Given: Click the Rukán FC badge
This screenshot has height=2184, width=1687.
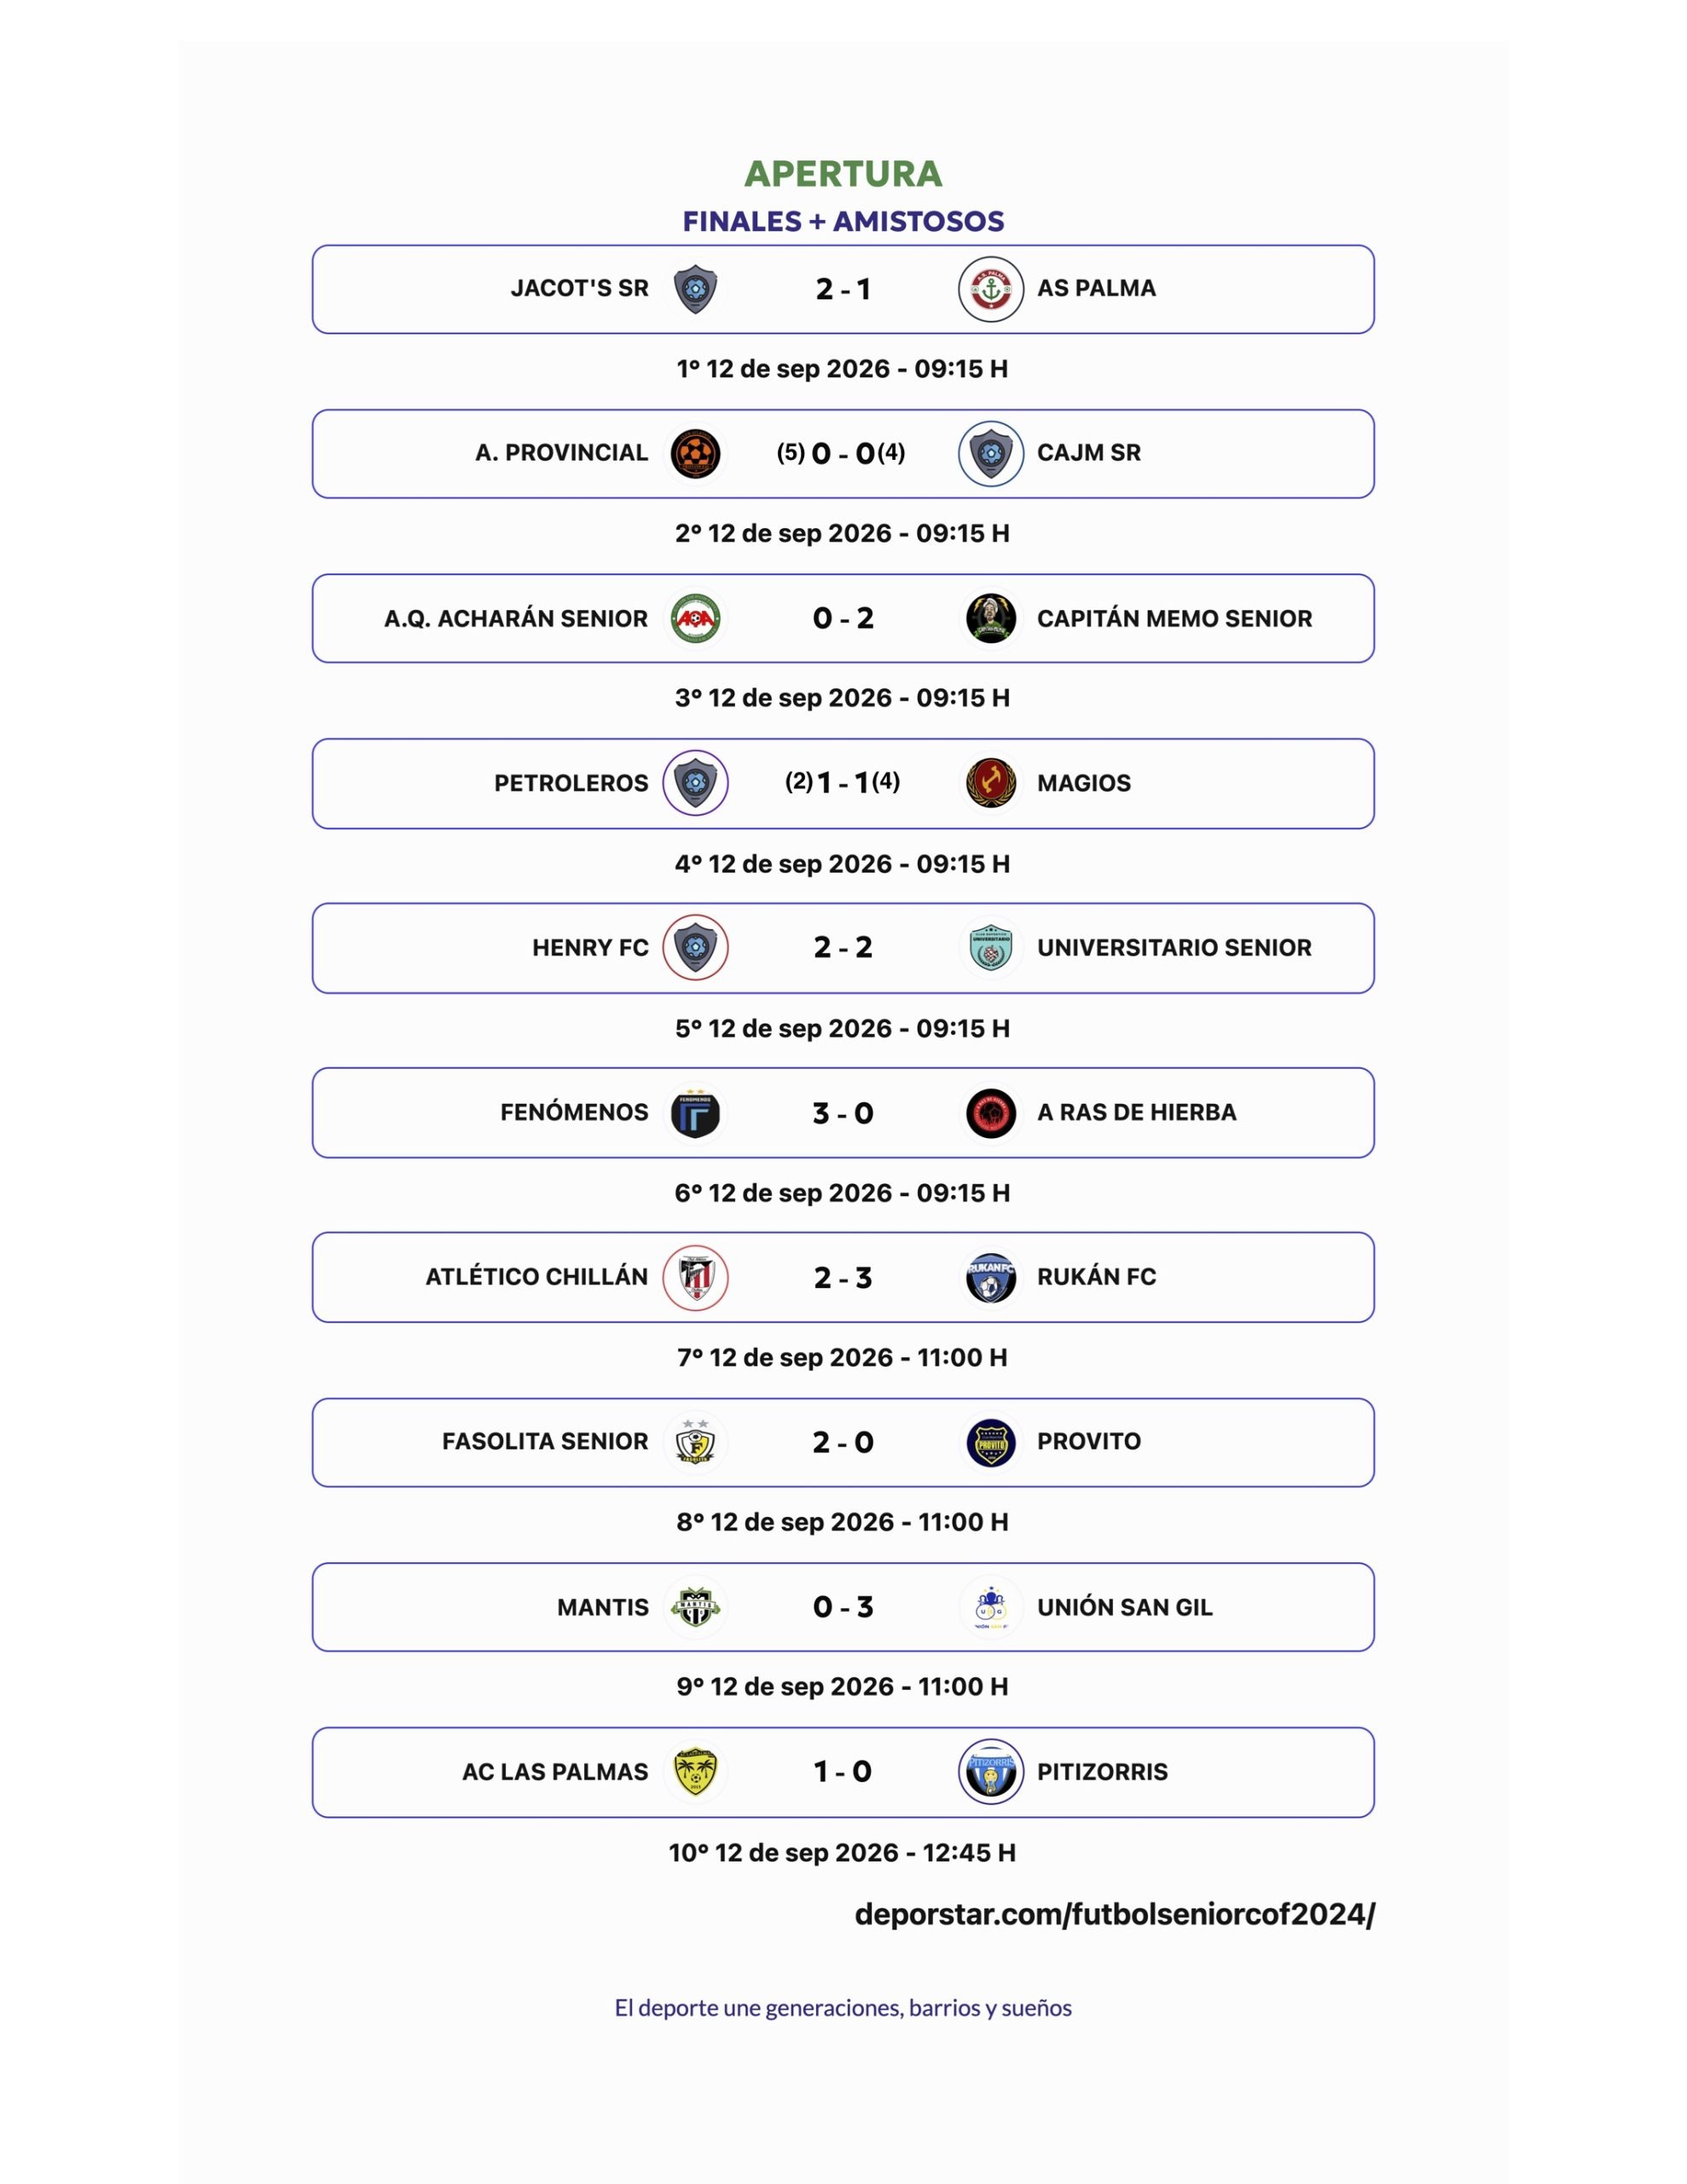Looking at the screenshot, I should [x=990, y=1277].
